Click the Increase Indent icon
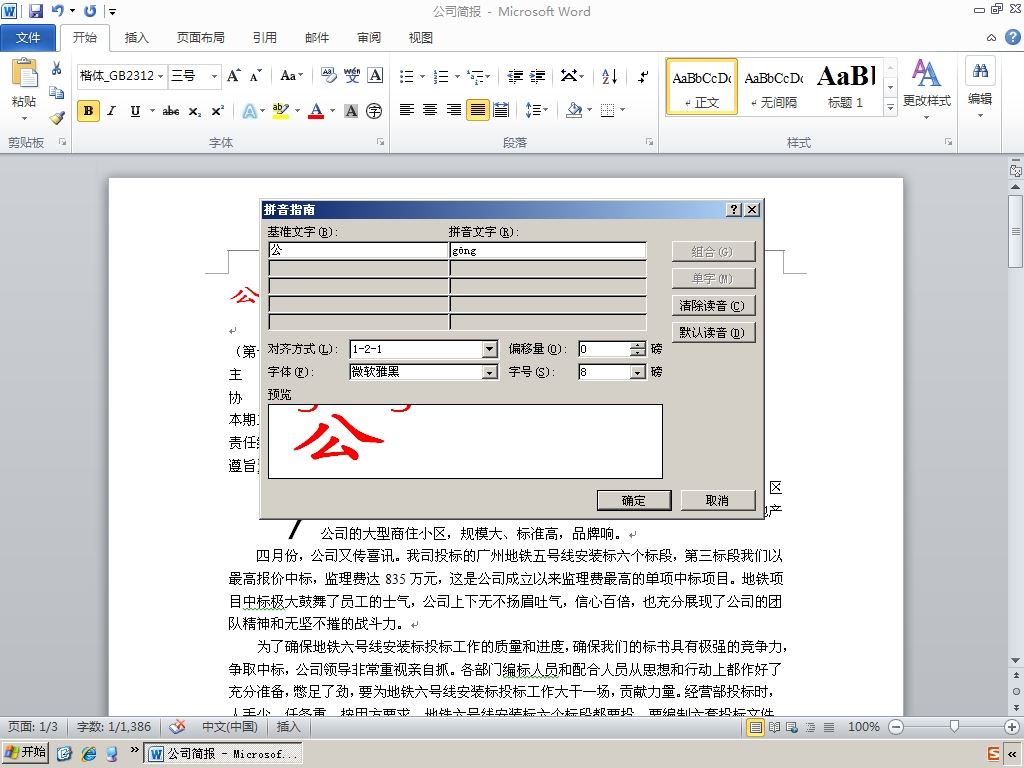1024x768 pixels. 537,76
